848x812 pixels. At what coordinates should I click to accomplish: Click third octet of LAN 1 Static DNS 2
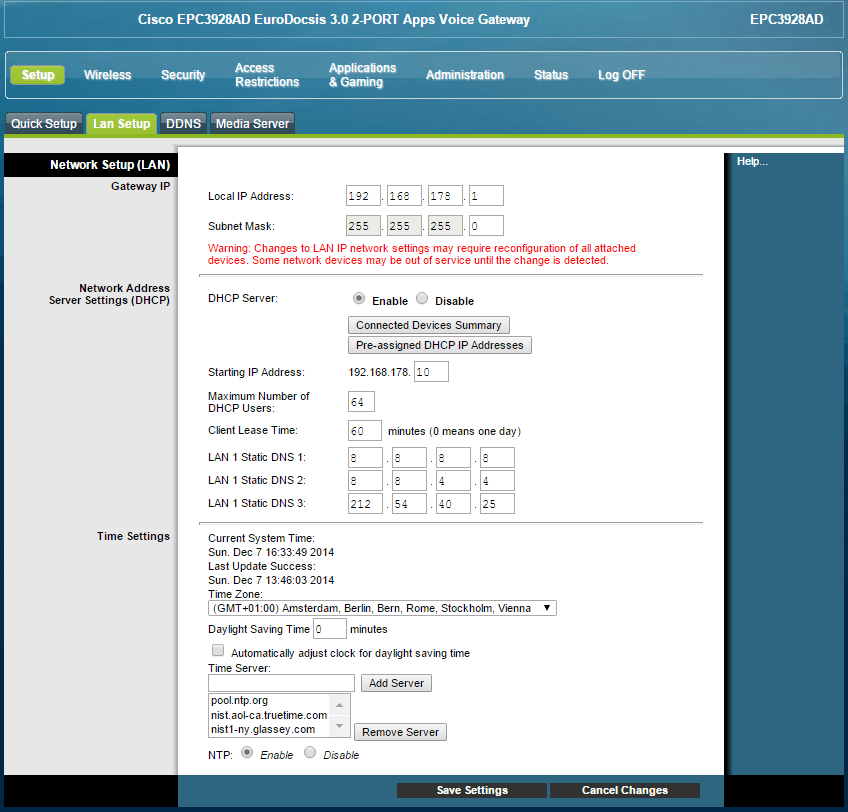pyautogui.click(x=453, y=480)
